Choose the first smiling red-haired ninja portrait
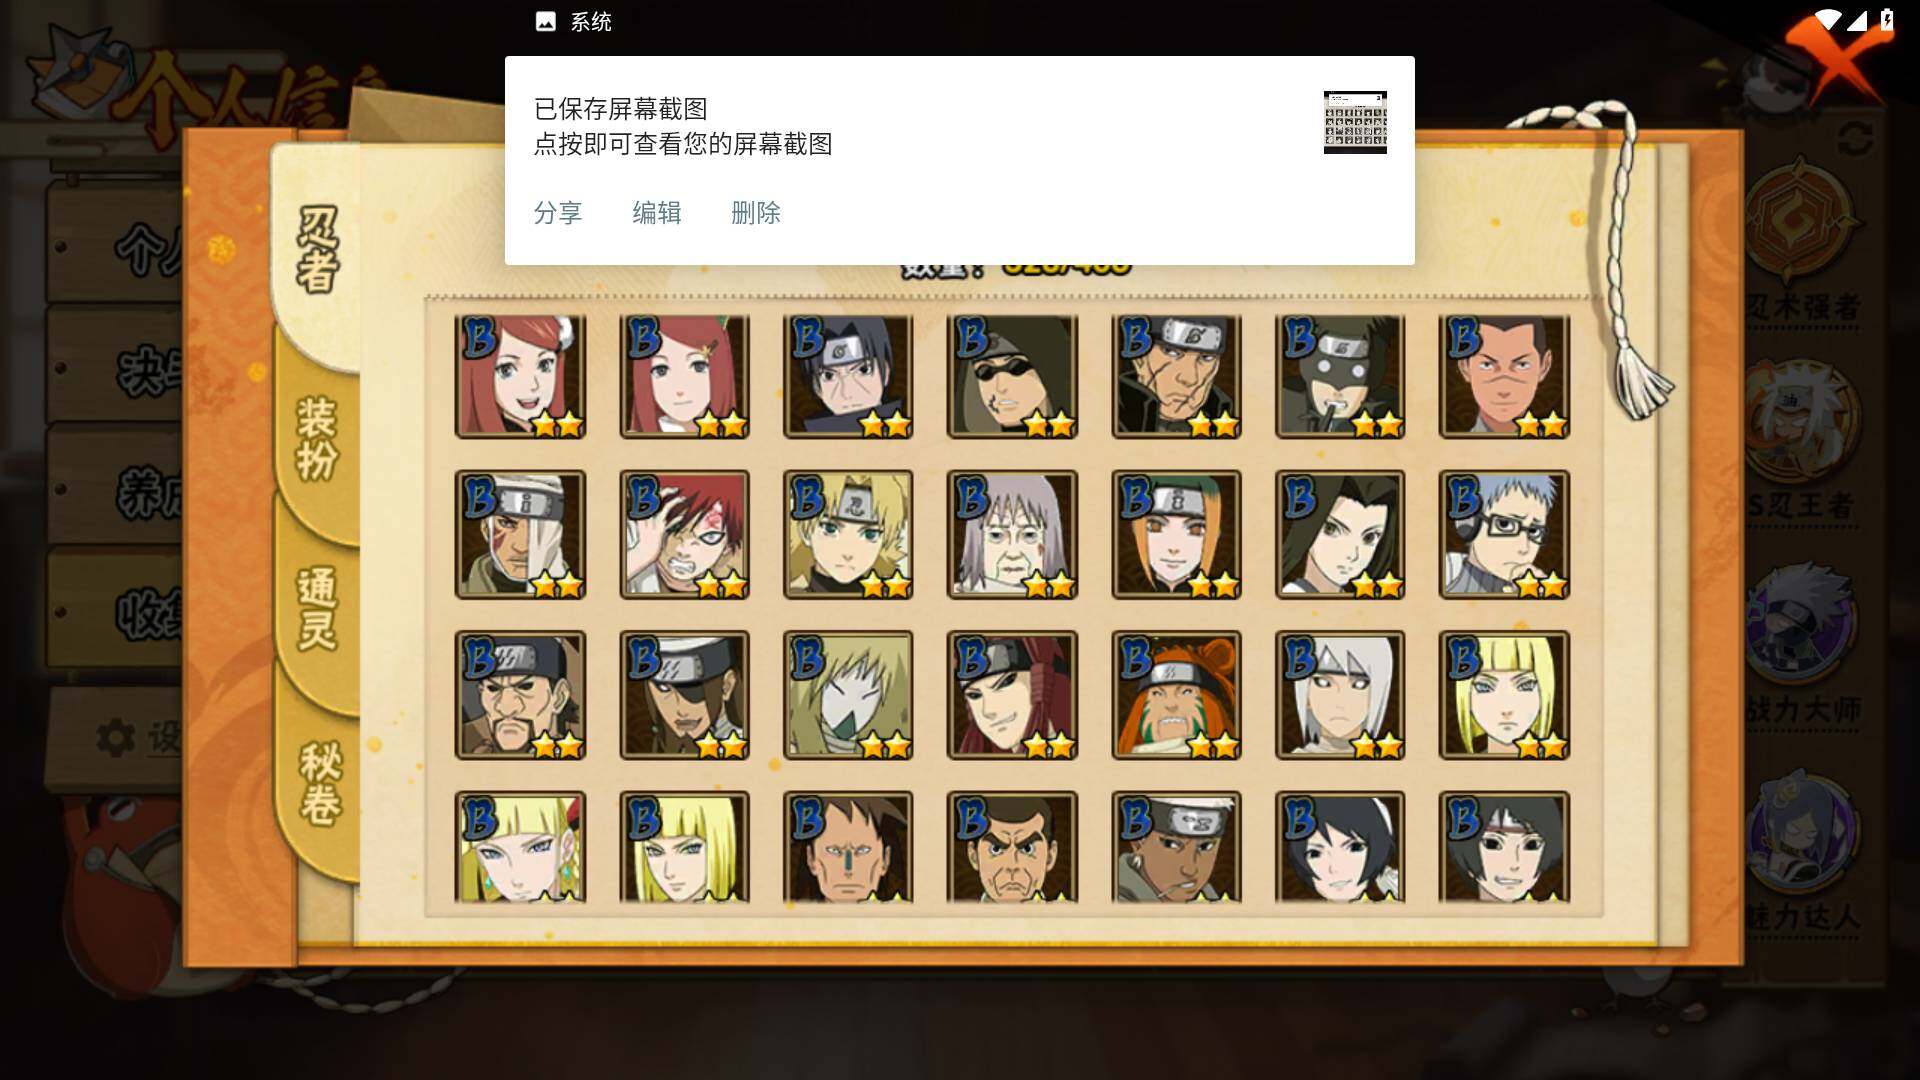This screenshot has height=1080, width=1920. click(520, 377)
